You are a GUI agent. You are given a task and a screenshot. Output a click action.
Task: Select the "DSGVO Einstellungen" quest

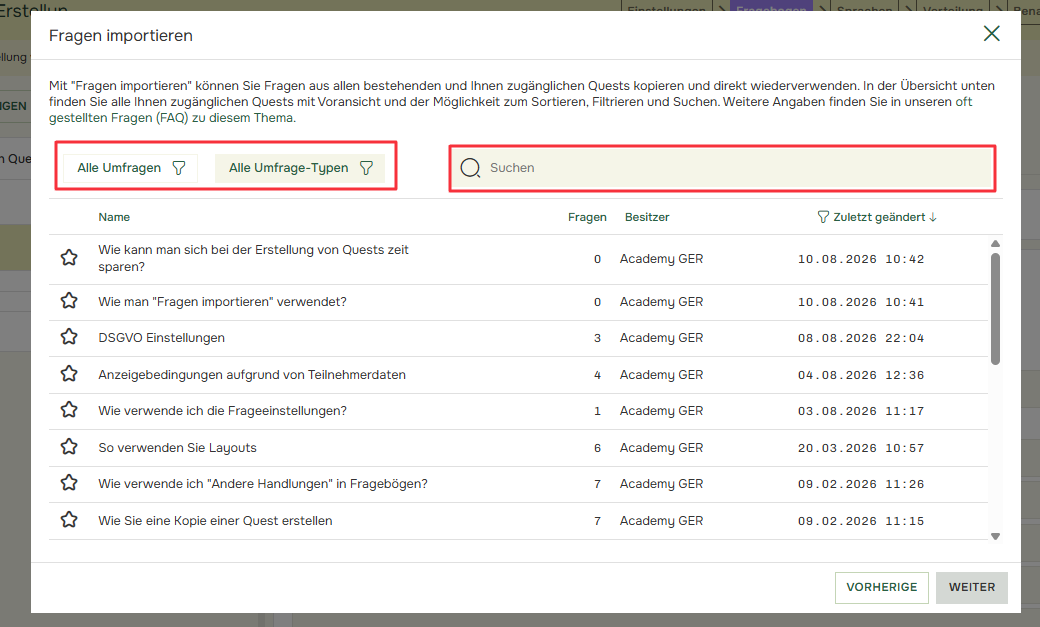click(x=161, y=338)
